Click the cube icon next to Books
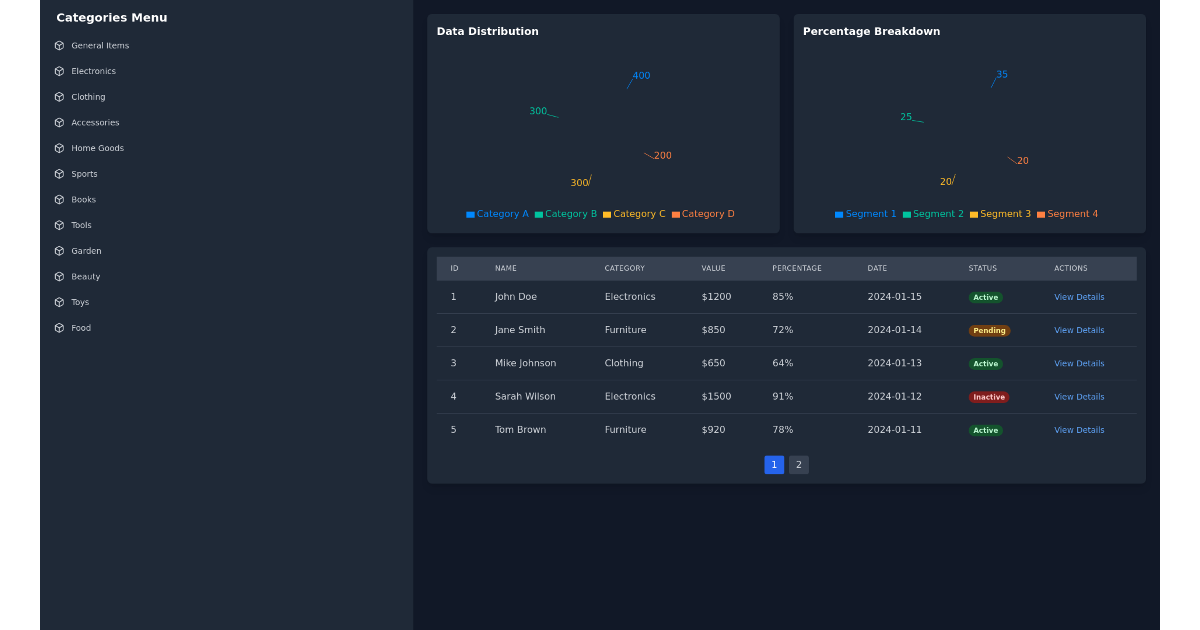The height and width of the screenshot is (630, 1200). (59, 200)
